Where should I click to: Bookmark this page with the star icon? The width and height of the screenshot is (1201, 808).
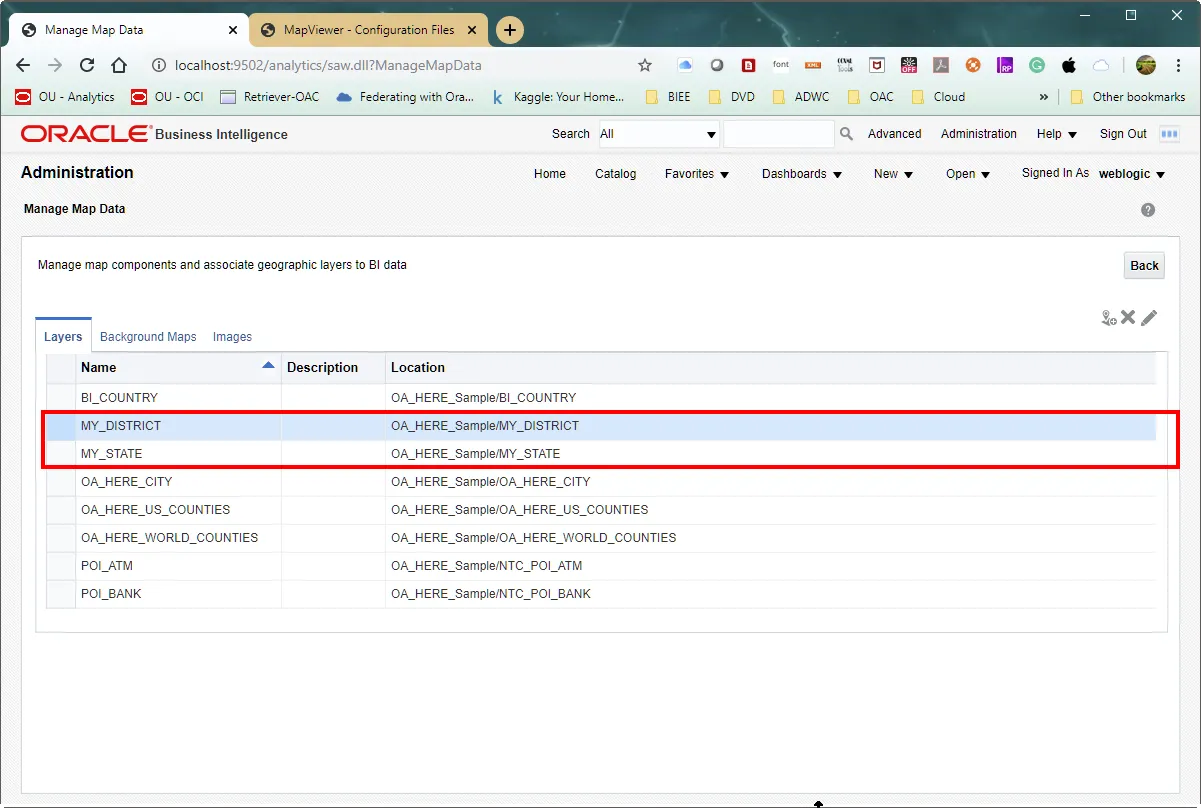[x=645, y=65]
